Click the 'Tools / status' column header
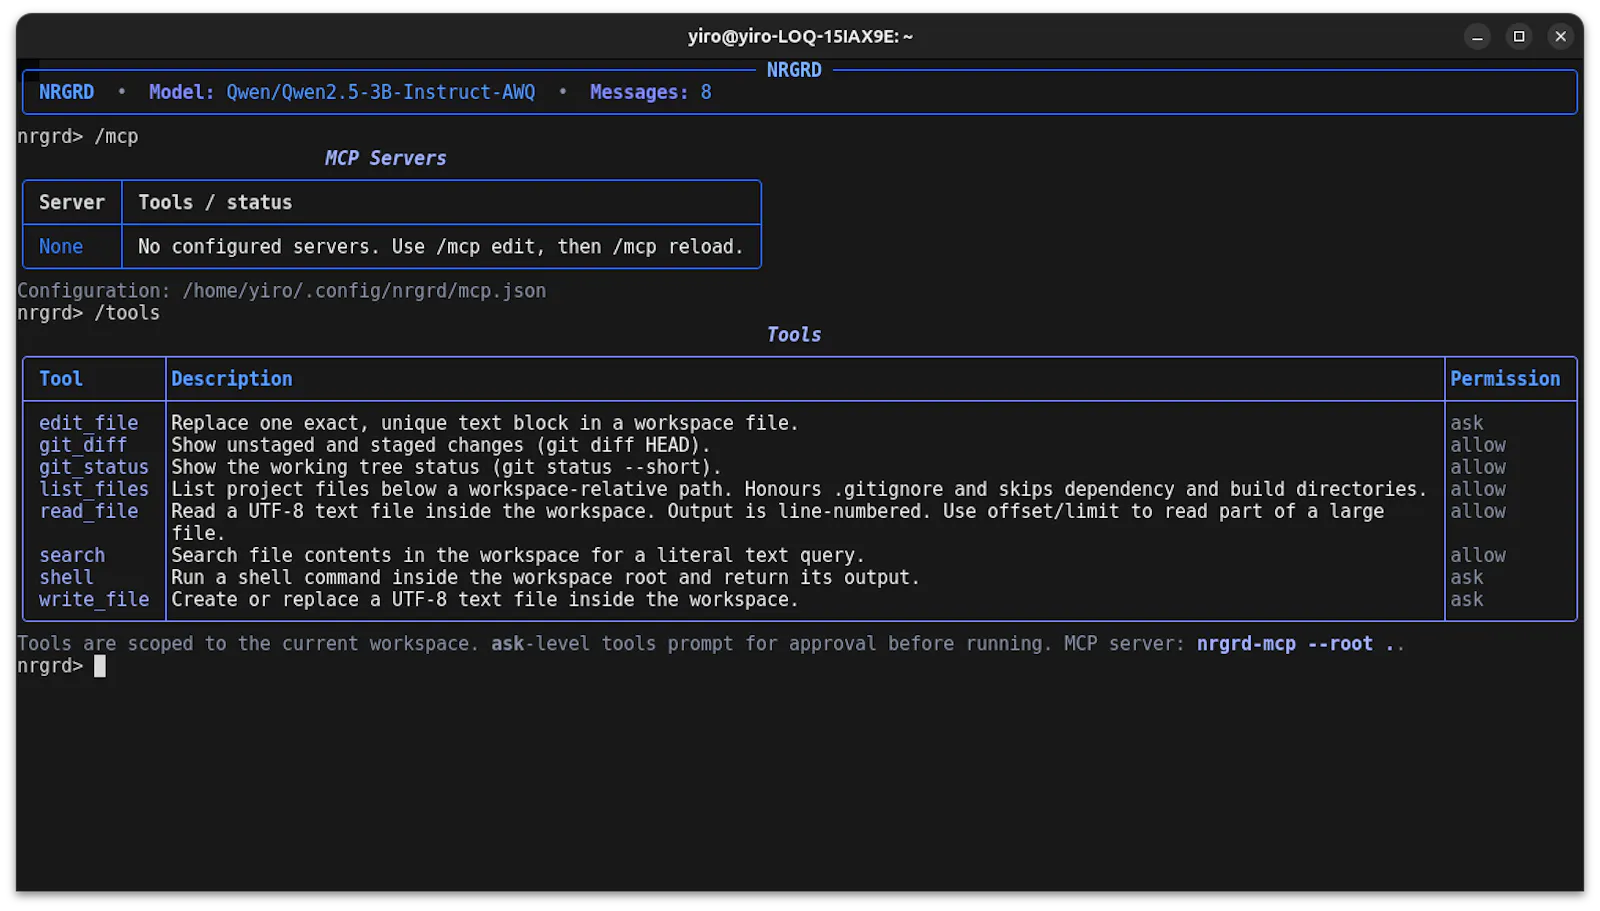This screenshot has width=1600, height=911. tap(215, 202)
